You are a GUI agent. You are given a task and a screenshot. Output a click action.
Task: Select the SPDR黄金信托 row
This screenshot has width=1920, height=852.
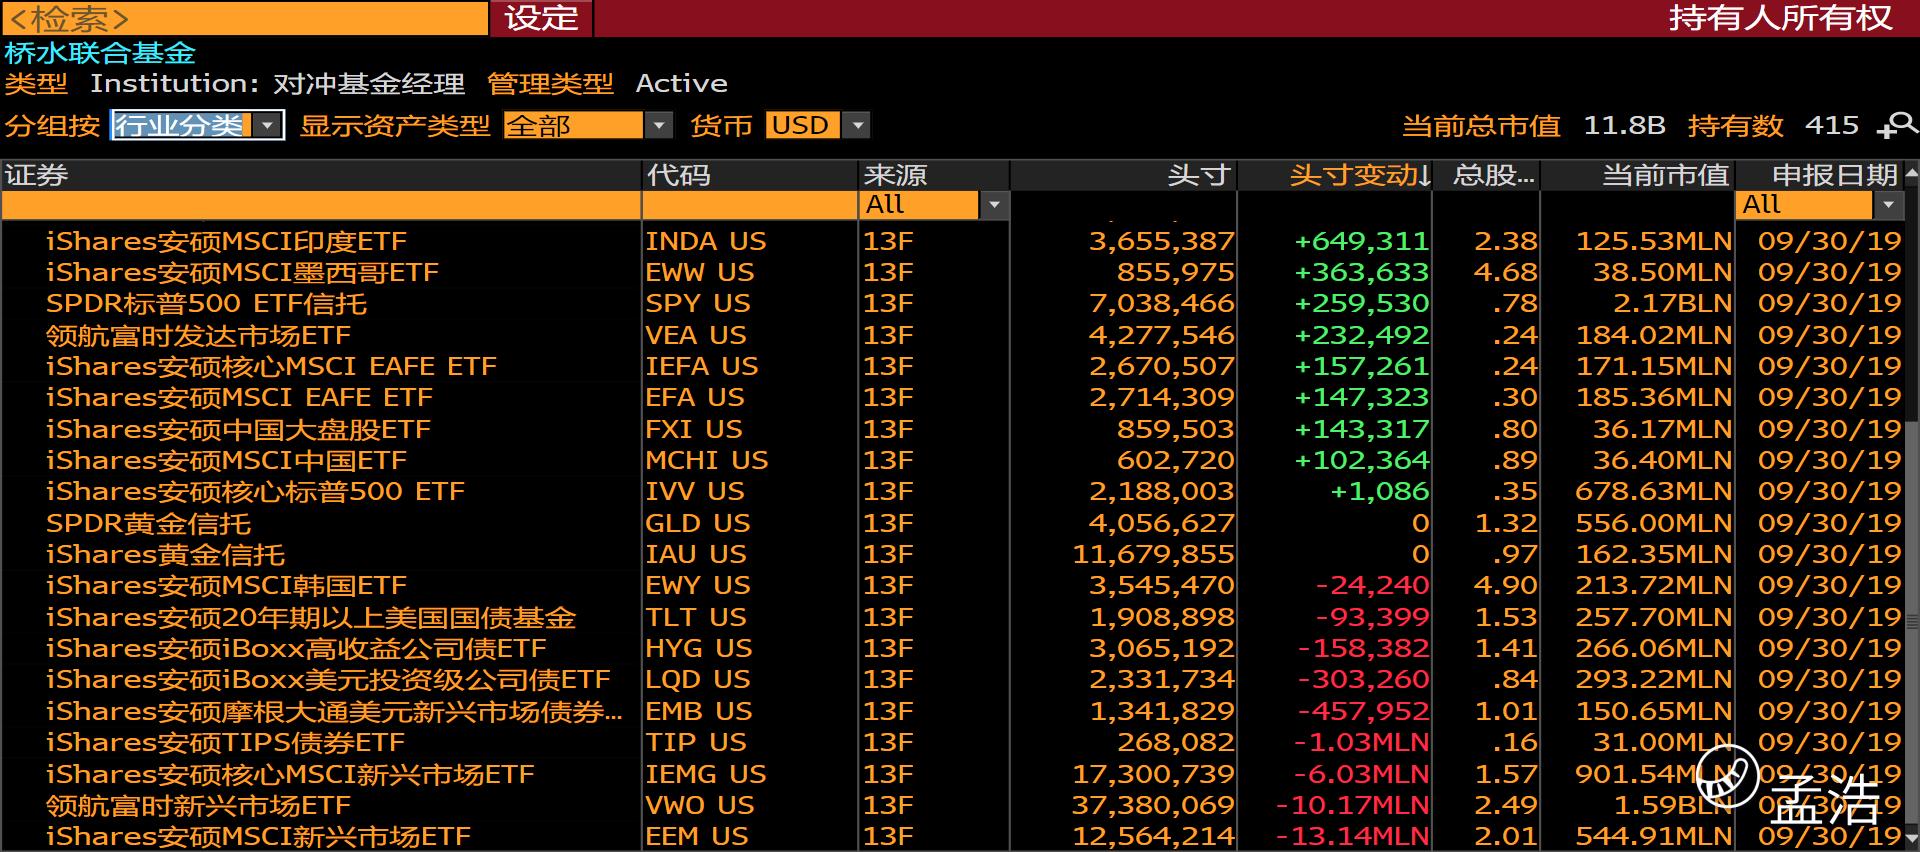point(953,523)
